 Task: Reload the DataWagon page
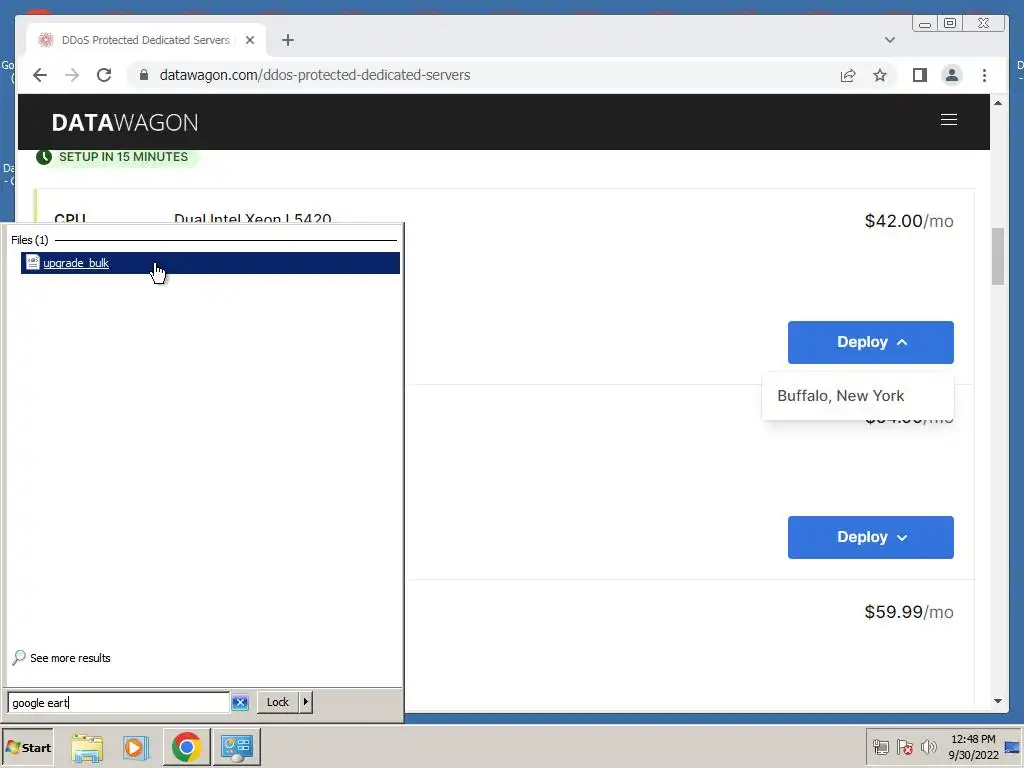tap(104, 75)
